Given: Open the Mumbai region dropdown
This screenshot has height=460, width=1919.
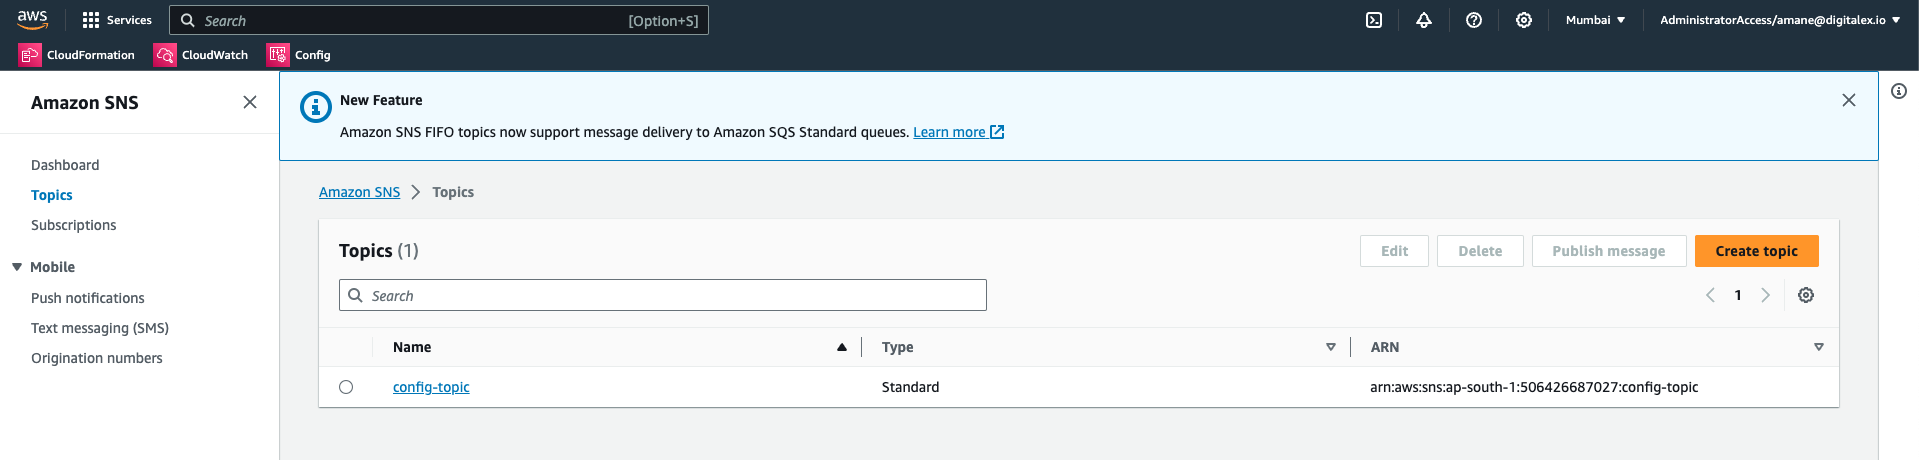Looking at the screenshot, I should [x=1595, y=20].
